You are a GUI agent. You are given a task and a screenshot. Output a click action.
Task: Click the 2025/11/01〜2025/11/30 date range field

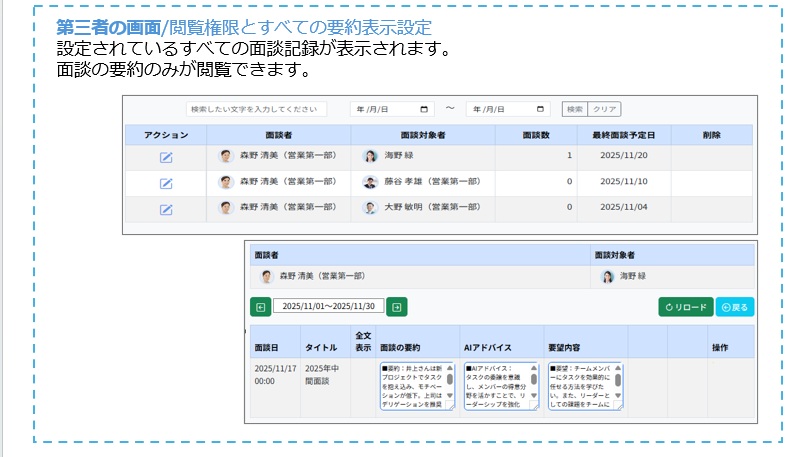328,307
